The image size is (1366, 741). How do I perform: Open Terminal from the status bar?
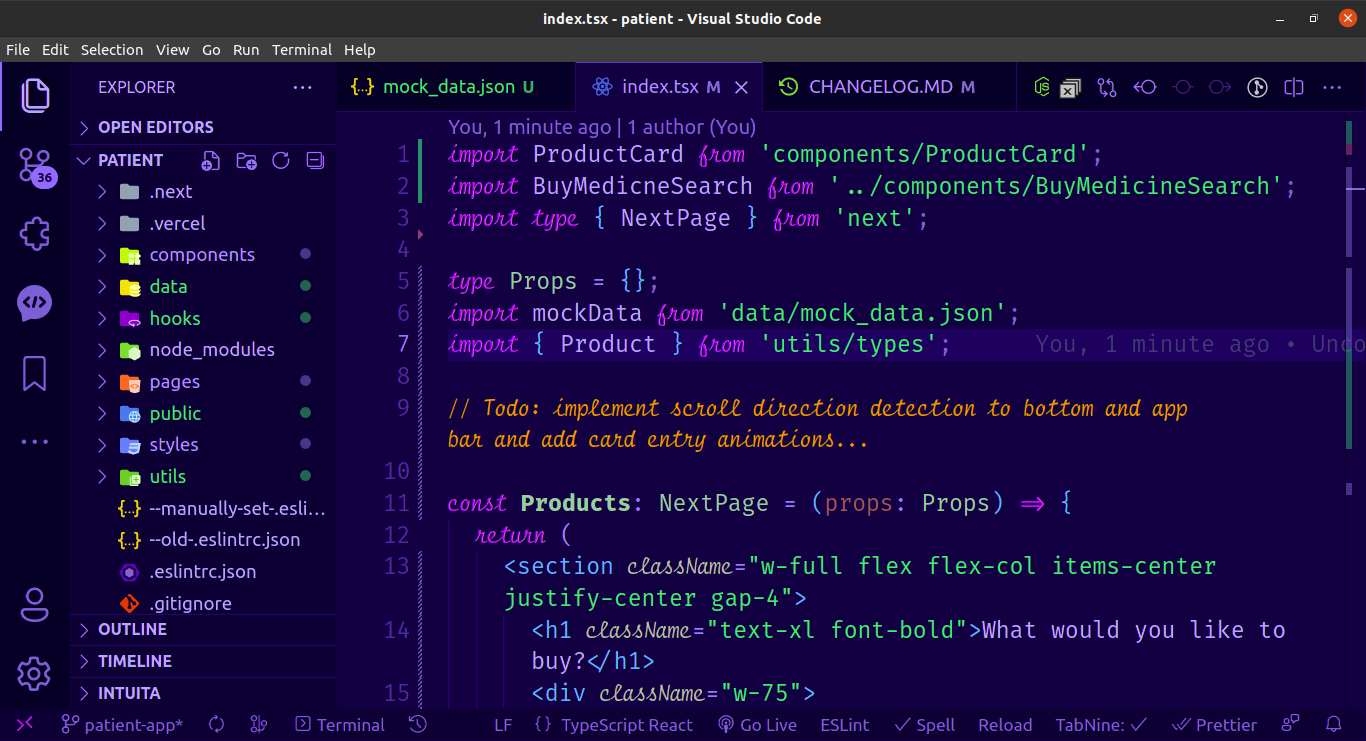tap(338, 725)
